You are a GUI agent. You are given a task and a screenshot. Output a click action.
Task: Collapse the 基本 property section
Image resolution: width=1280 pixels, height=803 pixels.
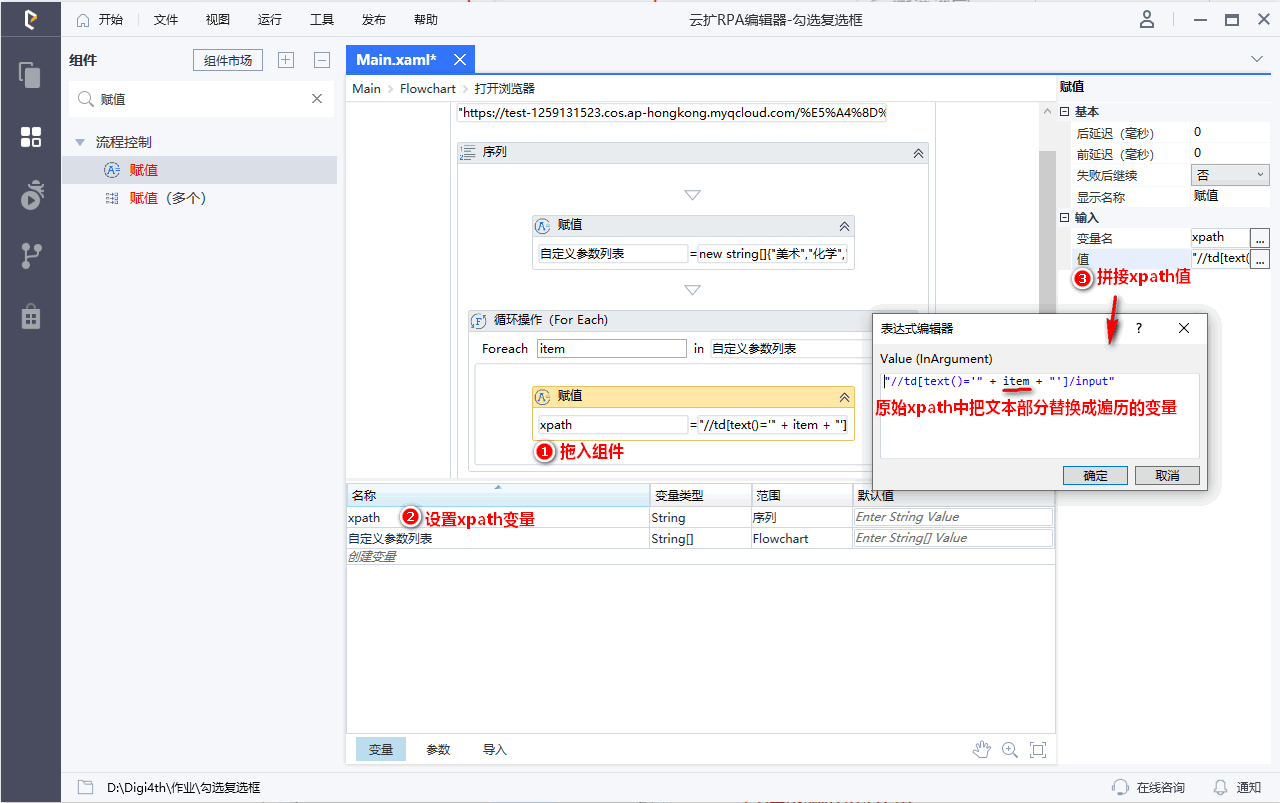pos(1065,112)
